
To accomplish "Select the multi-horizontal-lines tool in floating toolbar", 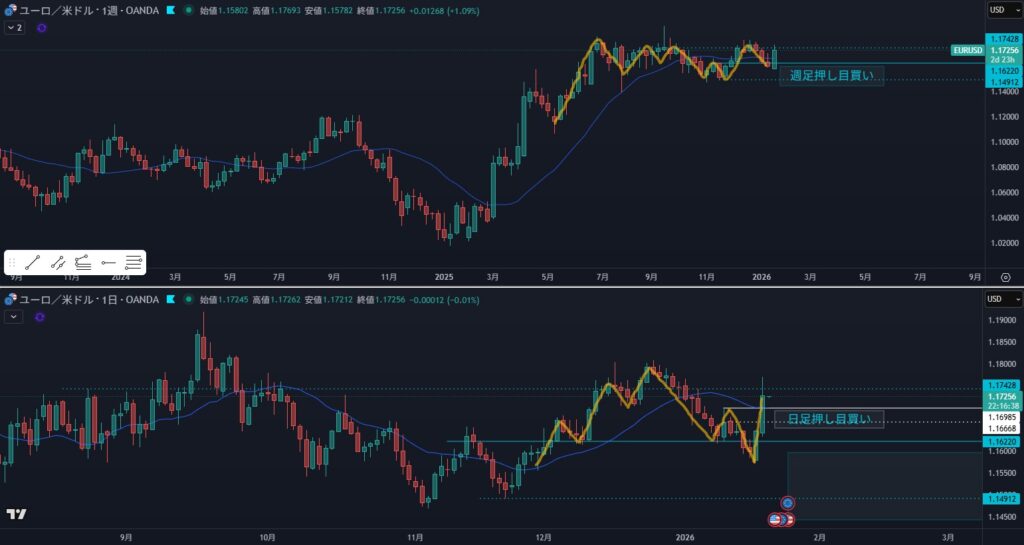I will tap(133, 263).
